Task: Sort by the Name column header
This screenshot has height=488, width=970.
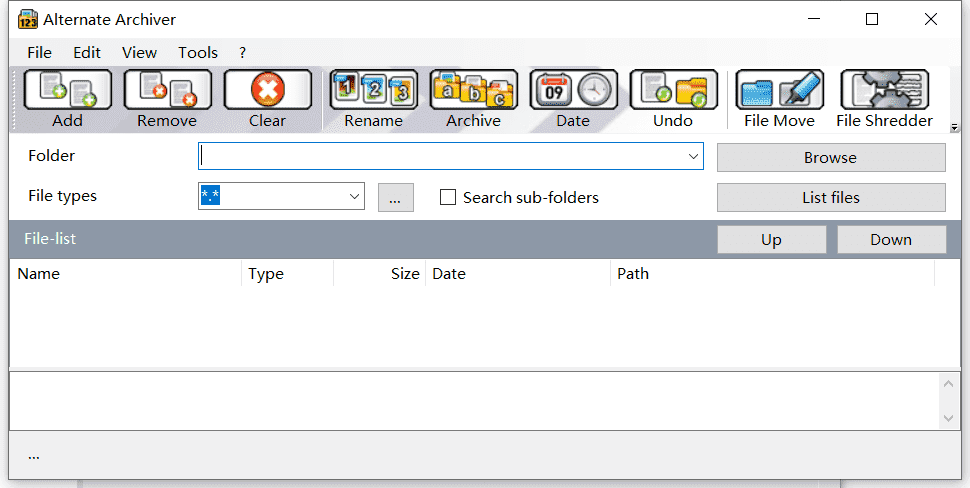Action: tap(126, 273)
